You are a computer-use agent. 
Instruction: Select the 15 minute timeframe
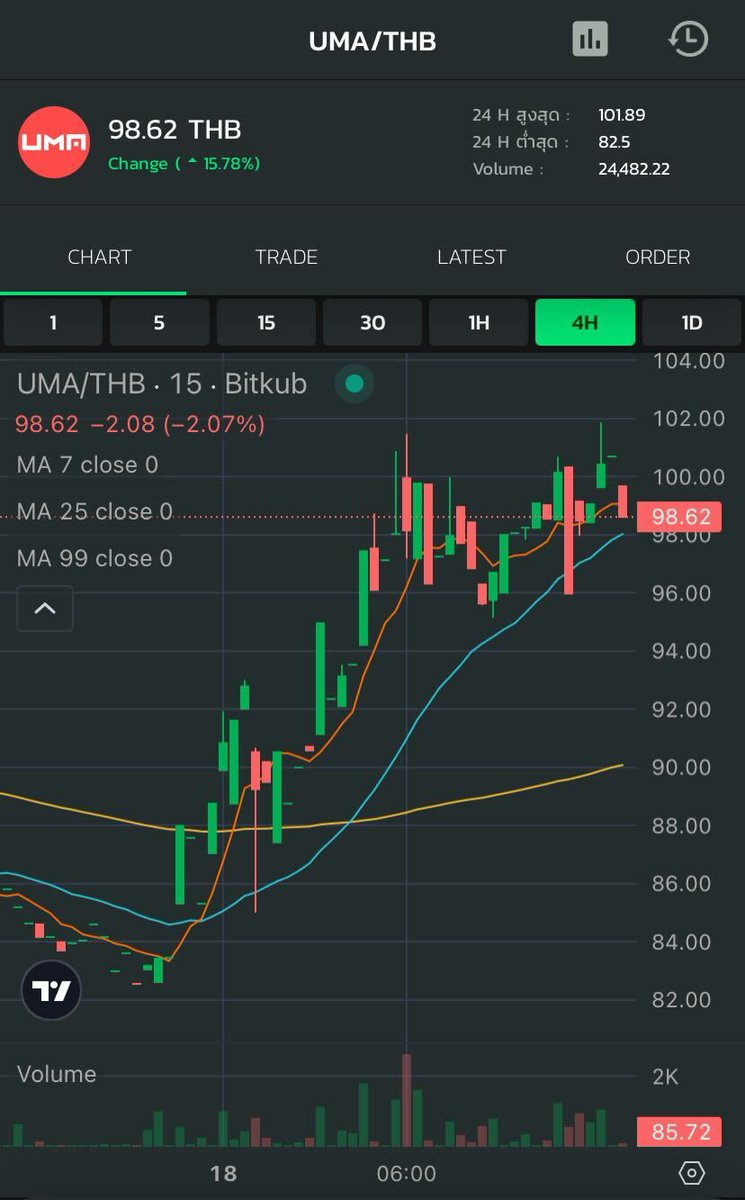[x=266, y=322]
